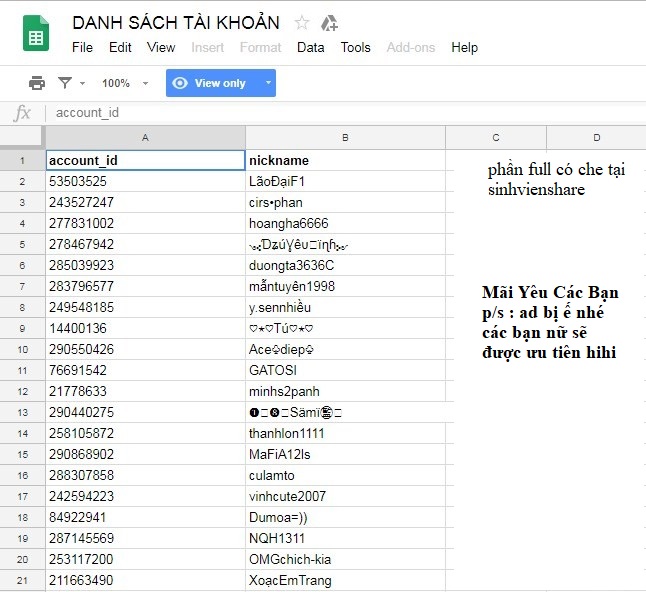
Task: Open the View menu
Action: (161, 47)
